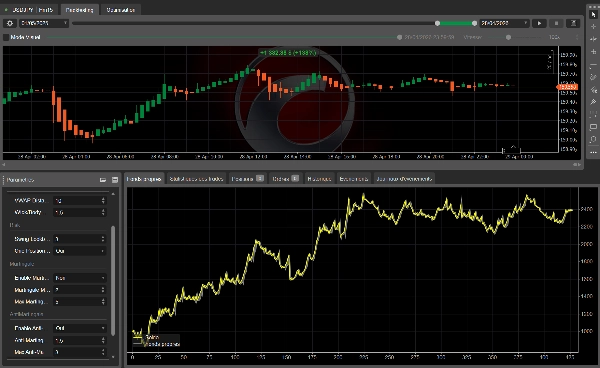Select the horizontal line drawing tool
Image resolution: width=600 pixels, height=368 pixels.
pyautogui.click(x=593, y=65)
